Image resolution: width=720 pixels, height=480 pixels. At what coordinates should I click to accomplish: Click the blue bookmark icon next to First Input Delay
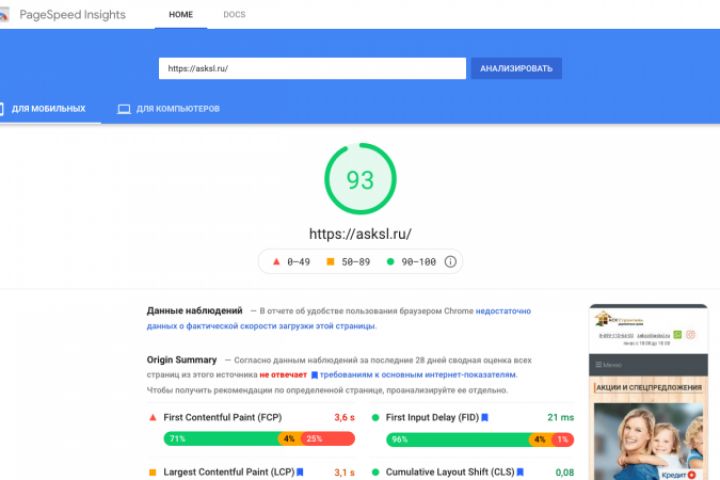tap(485, 418)
